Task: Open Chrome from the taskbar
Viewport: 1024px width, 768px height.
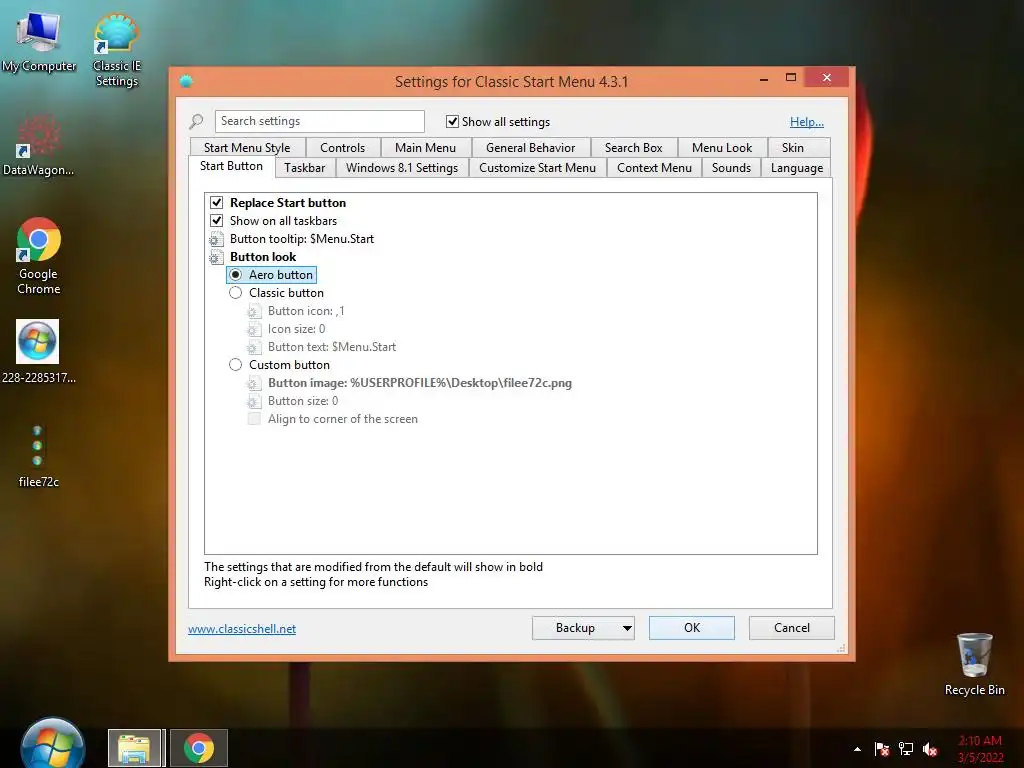Action: [x=199, y=748]
